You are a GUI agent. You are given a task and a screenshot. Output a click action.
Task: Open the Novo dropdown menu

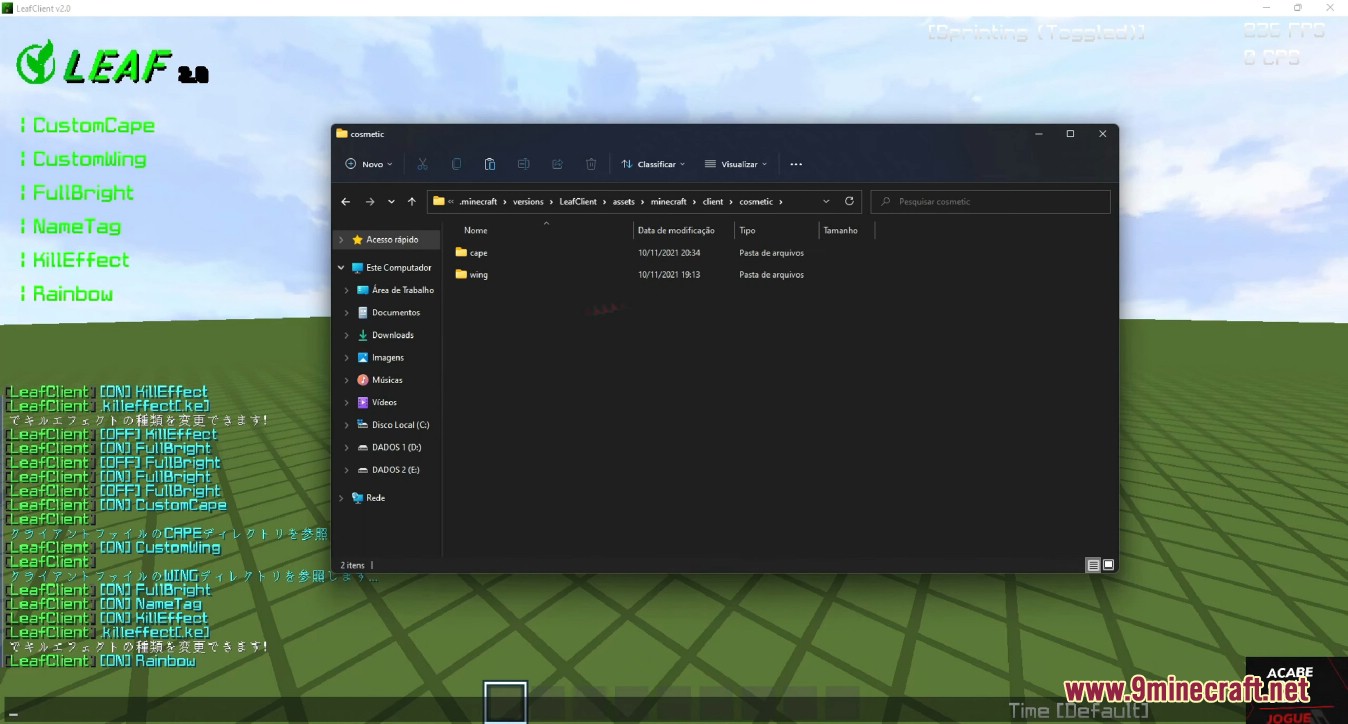(369, 164)
